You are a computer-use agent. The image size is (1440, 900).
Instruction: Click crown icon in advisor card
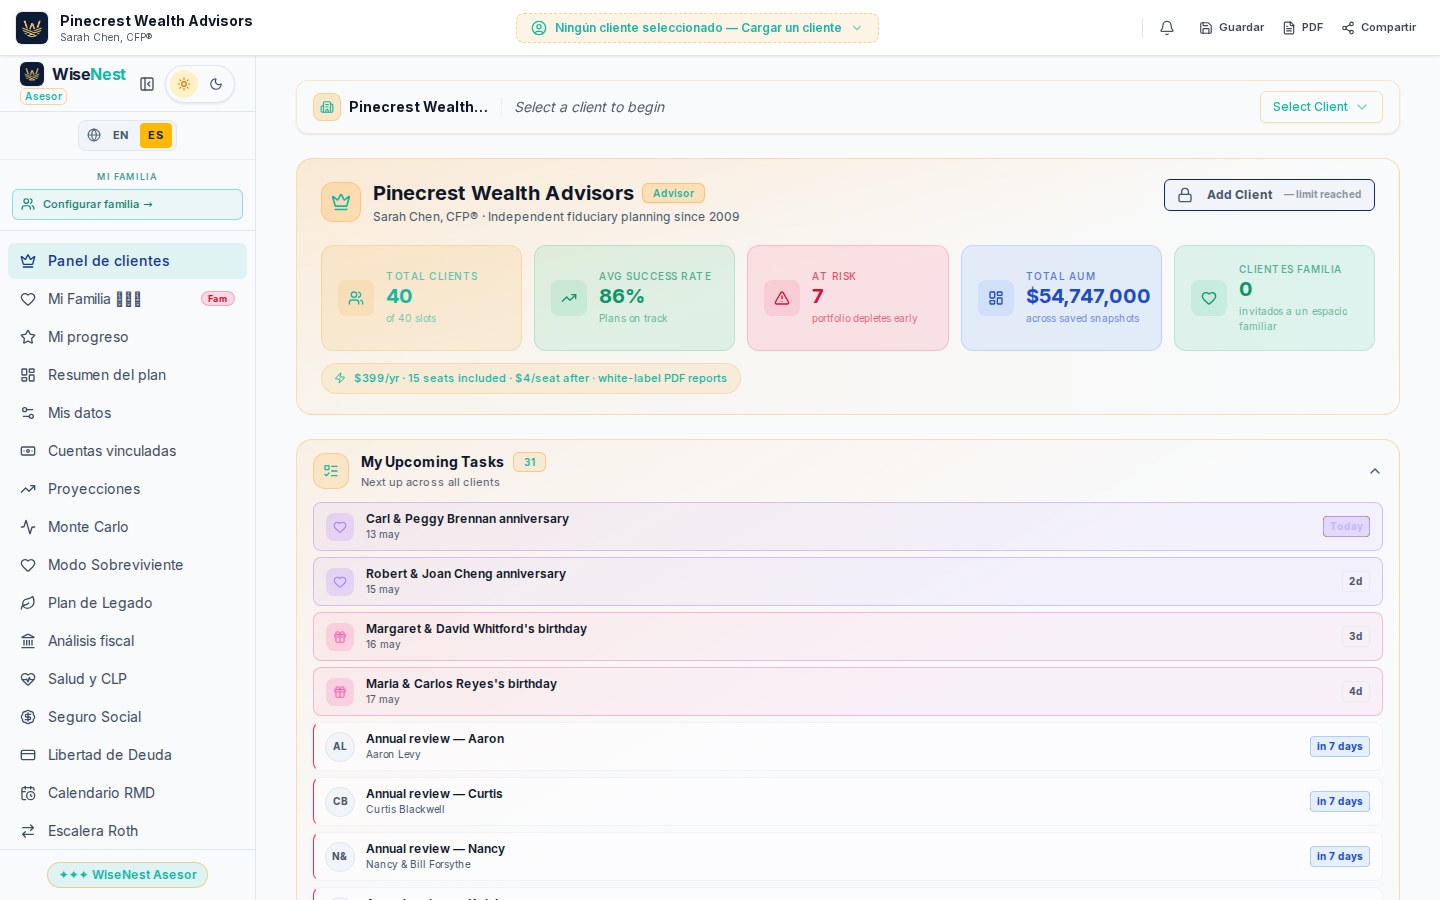tap(341, 202)
